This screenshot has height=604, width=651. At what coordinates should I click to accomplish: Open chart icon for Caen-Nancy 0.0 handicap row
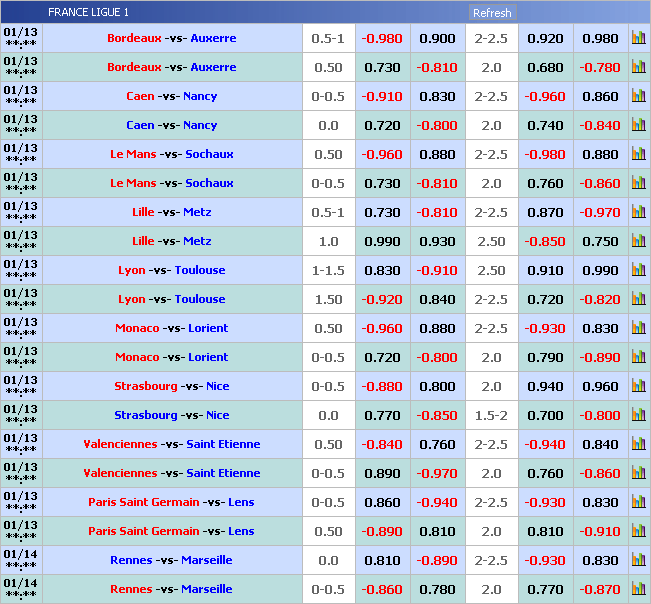tap(638, 125)
